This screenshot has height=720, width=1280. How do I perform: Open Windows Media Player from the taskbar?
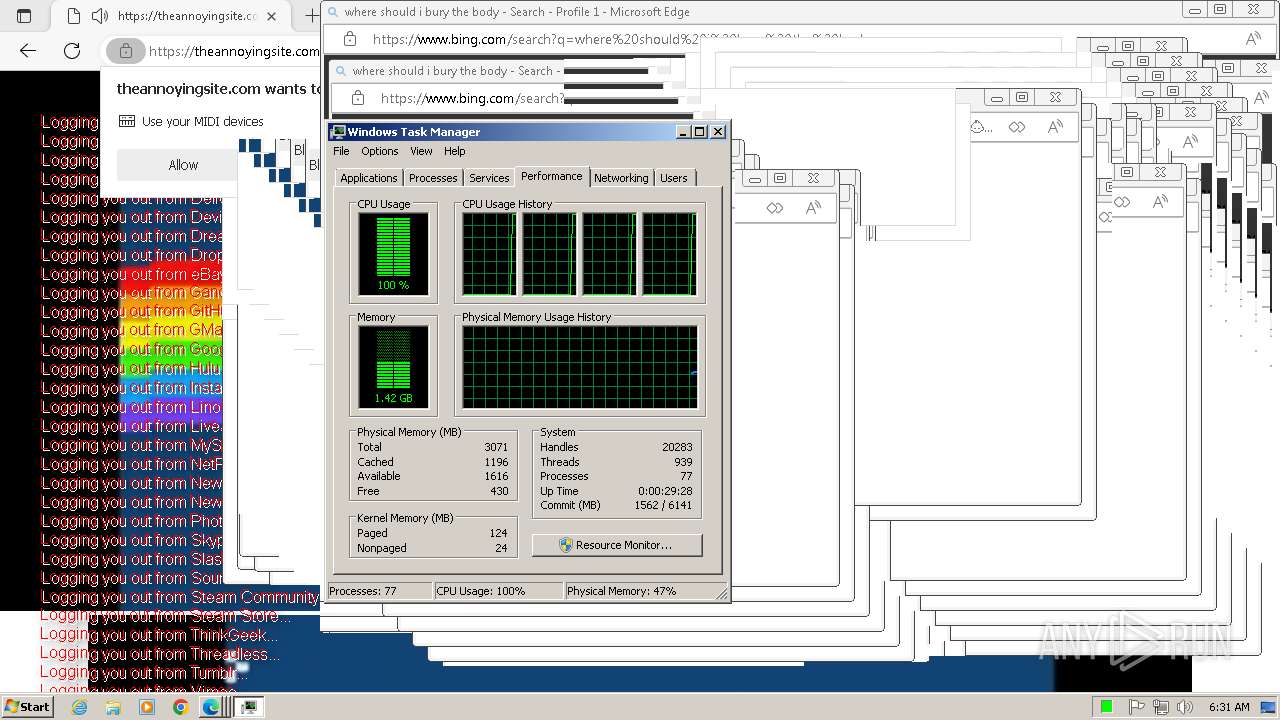point(147,707)
